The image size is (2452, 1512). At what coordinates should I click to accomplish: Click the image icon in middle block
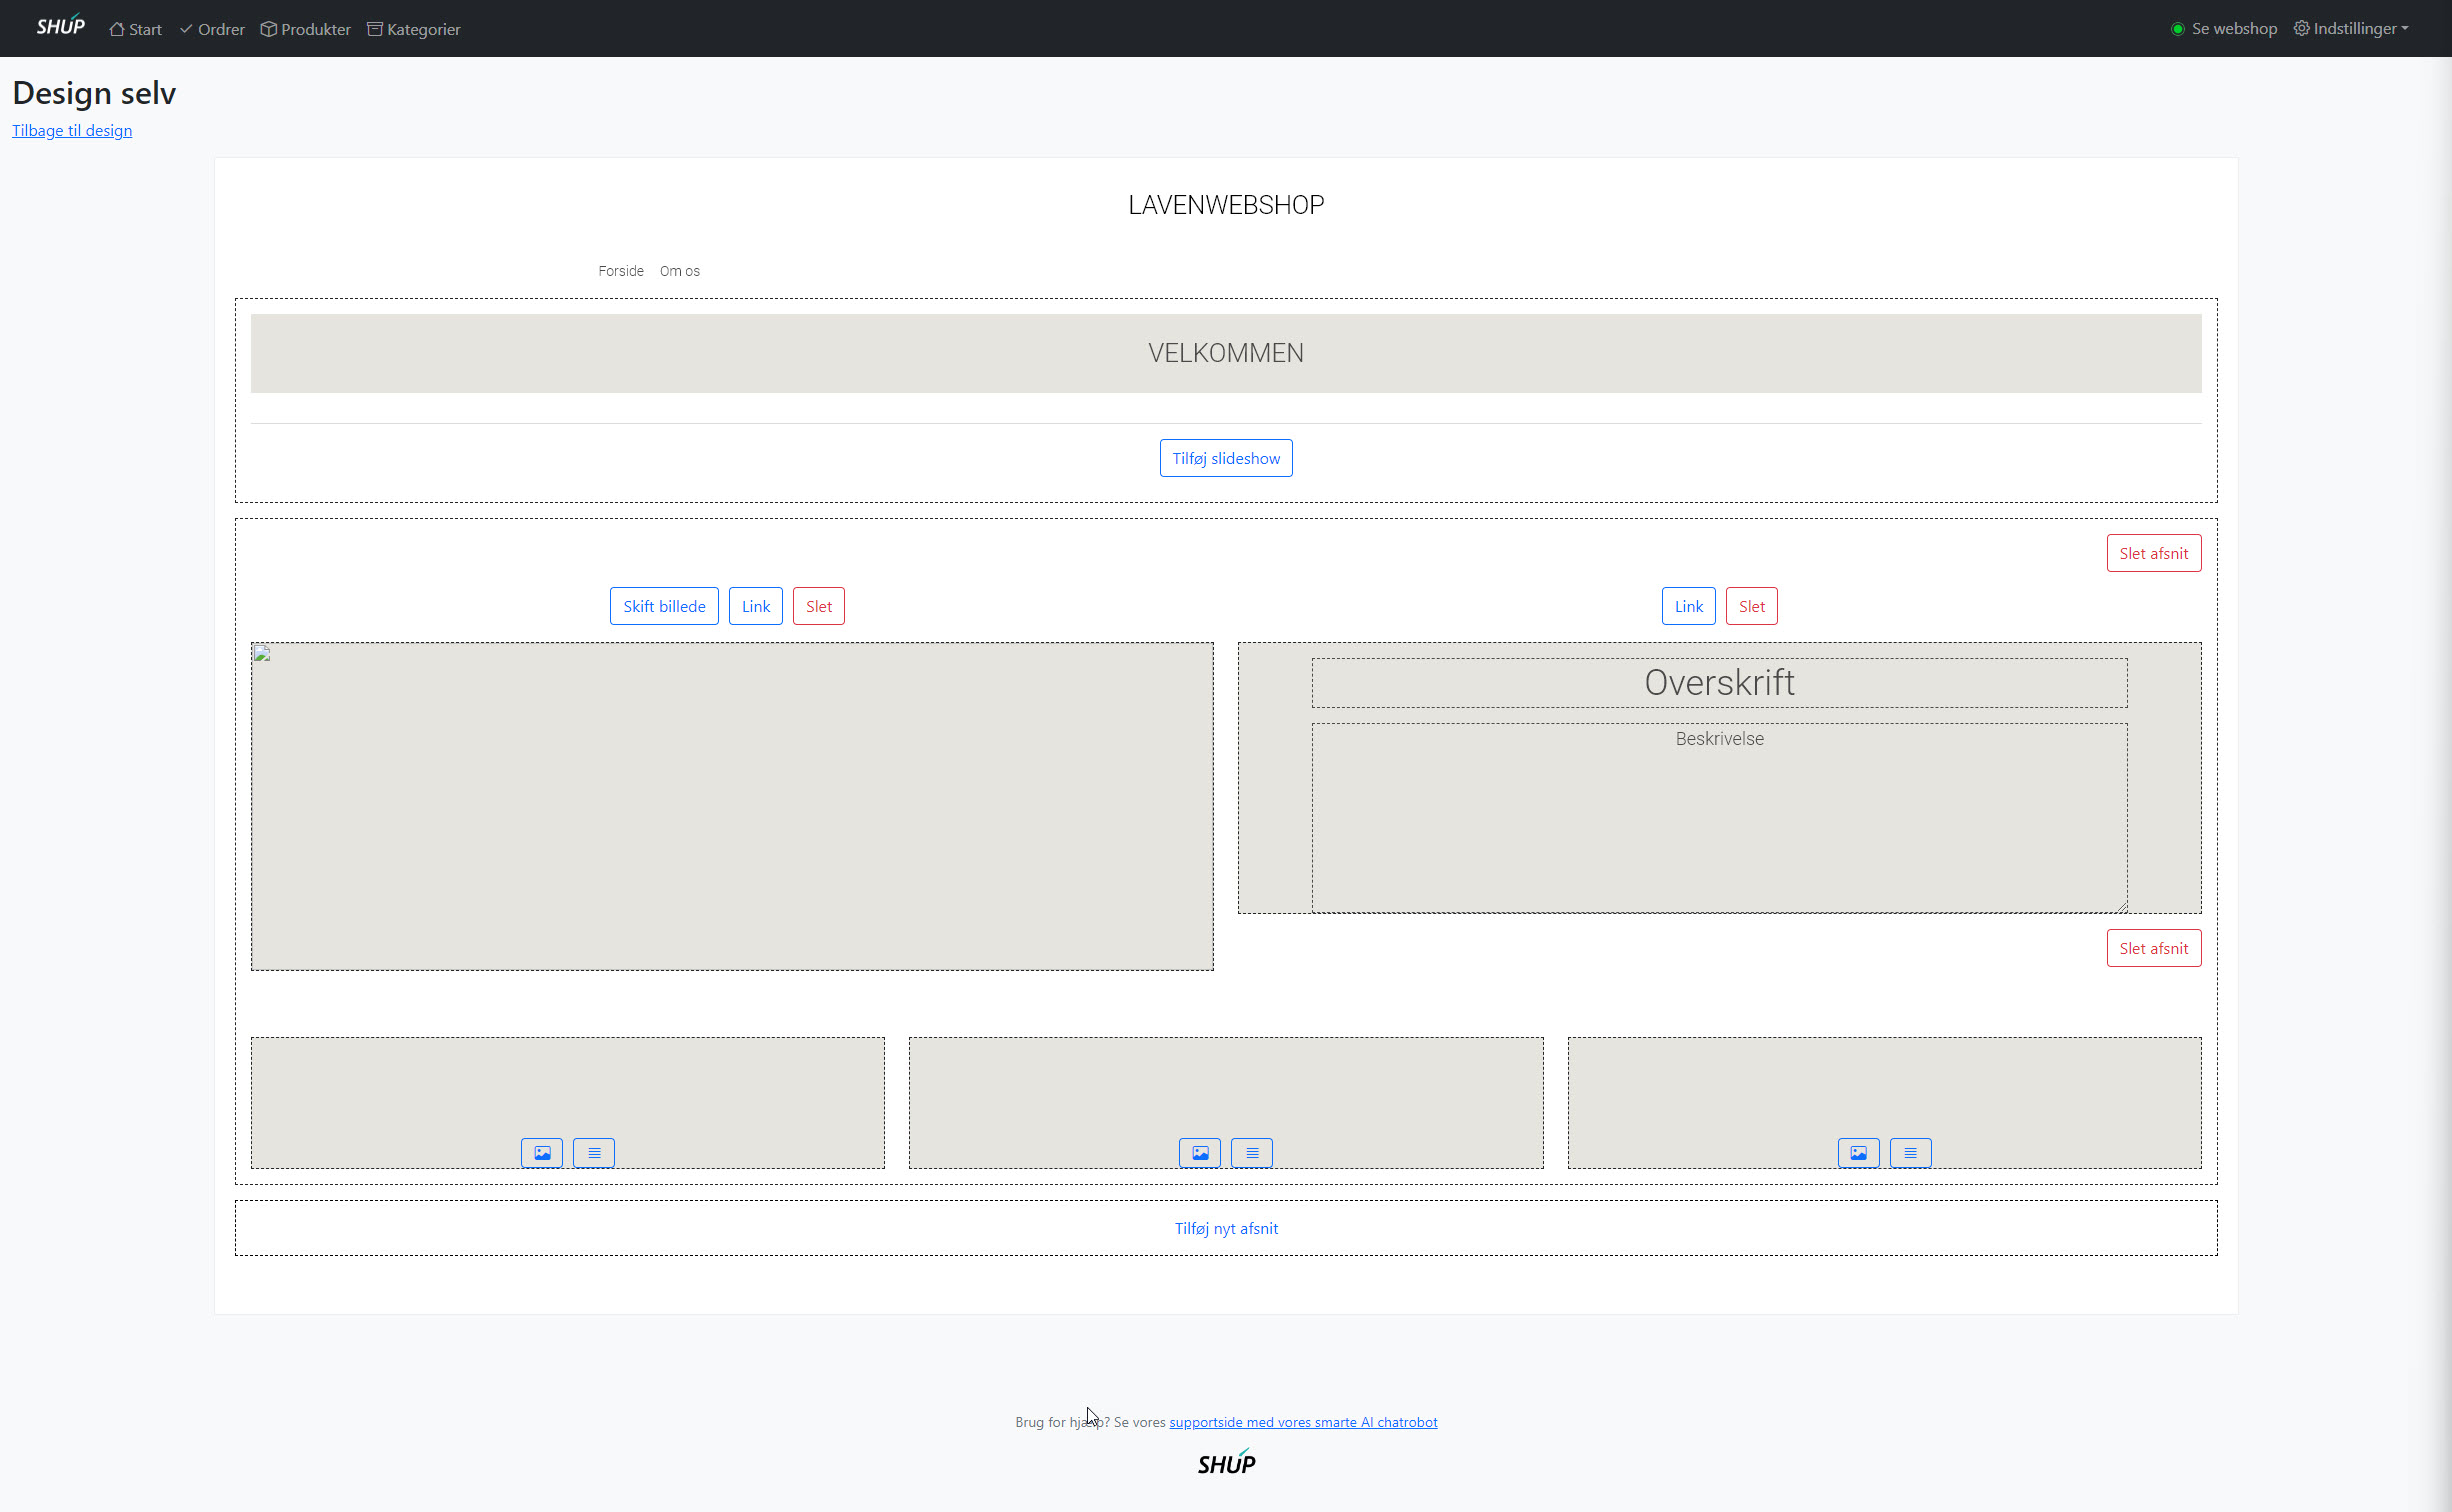[1199, 1153]
